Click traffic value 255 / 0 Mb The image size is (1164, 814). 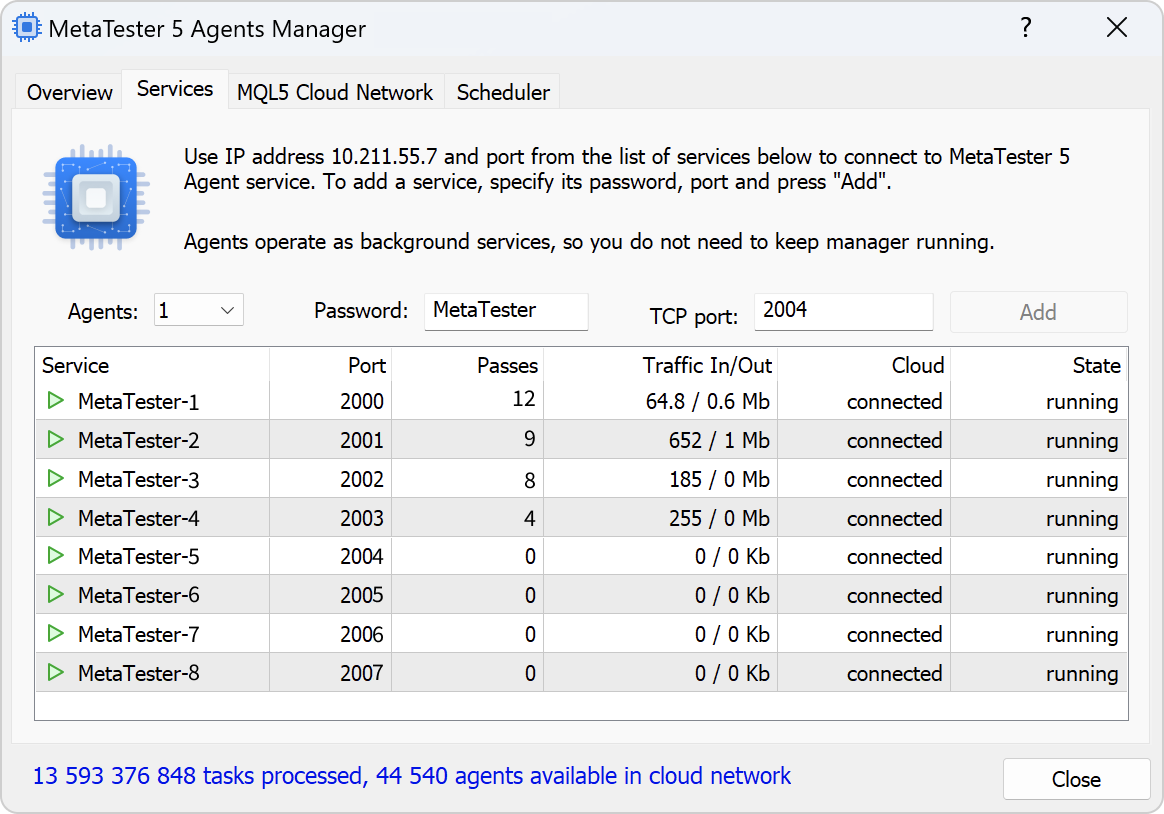coord(719,518)
